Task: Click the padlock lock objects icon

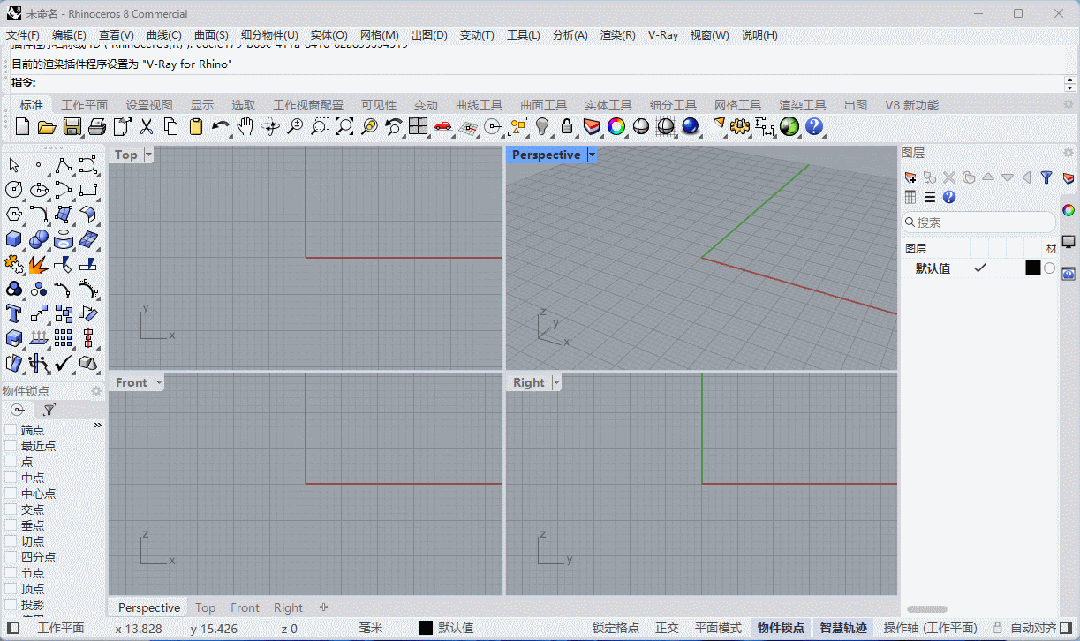Action: pos(567,127)
